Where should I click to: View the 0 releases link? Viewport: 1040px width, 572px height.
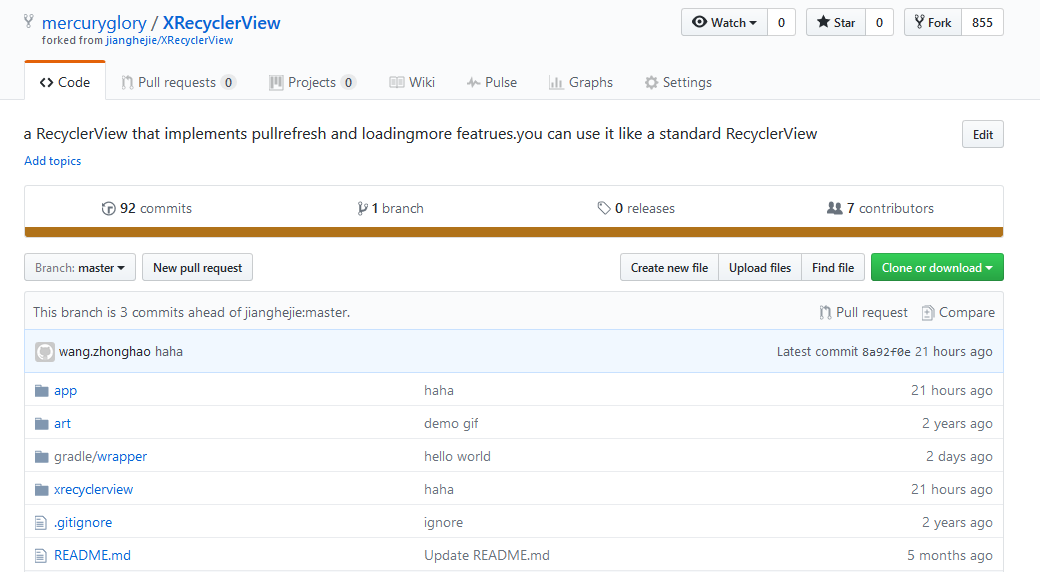635,208
